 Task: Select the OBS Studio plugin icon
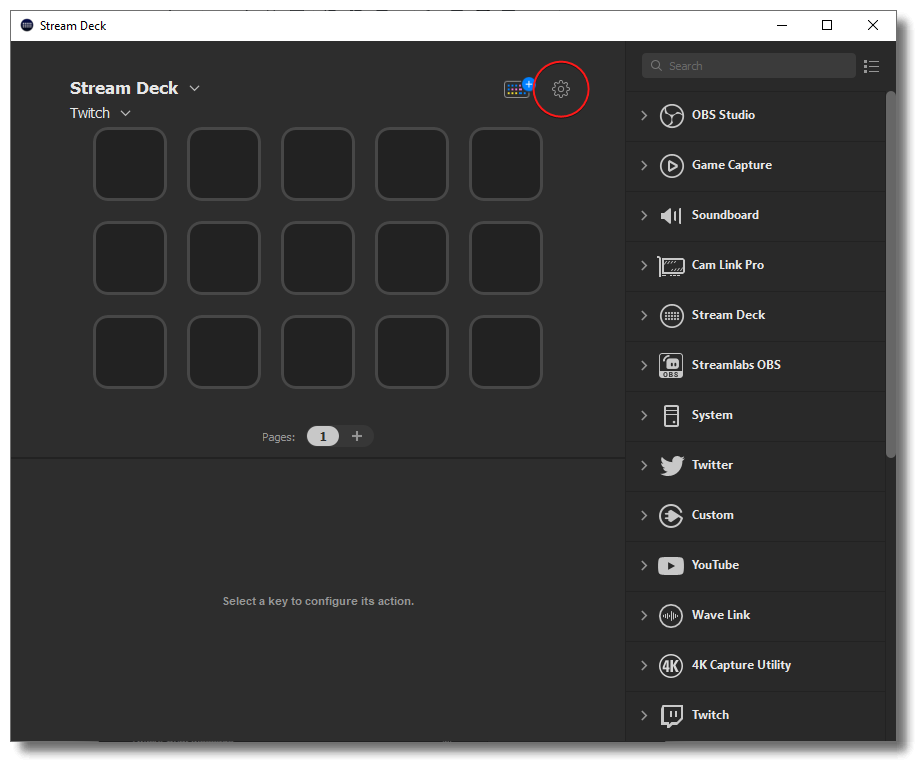(x=671, y=115)
